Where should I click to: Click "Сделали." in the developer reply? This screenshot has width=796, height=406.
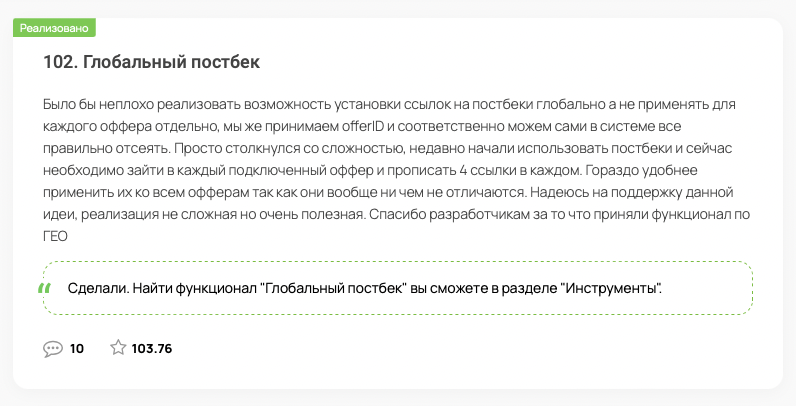98,289
